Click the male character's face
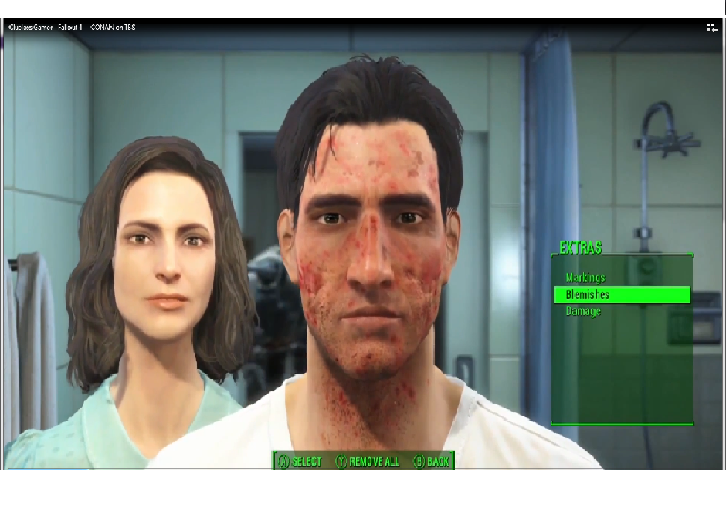Screen dimensions: 726x530 click(x=369, y=252)
